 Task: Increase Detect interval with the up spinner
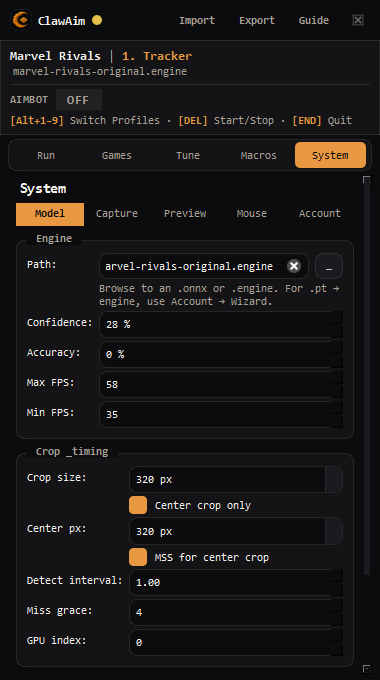pyautogui.click(x=337, y=576)
